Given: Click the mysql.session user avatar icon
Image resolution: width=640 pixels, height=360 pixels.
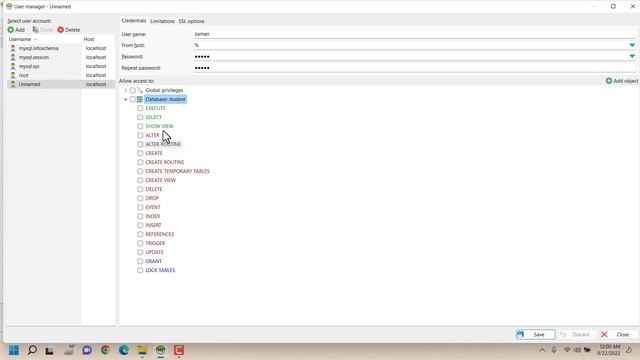Looking at the screenshot, I should [13, 57].
